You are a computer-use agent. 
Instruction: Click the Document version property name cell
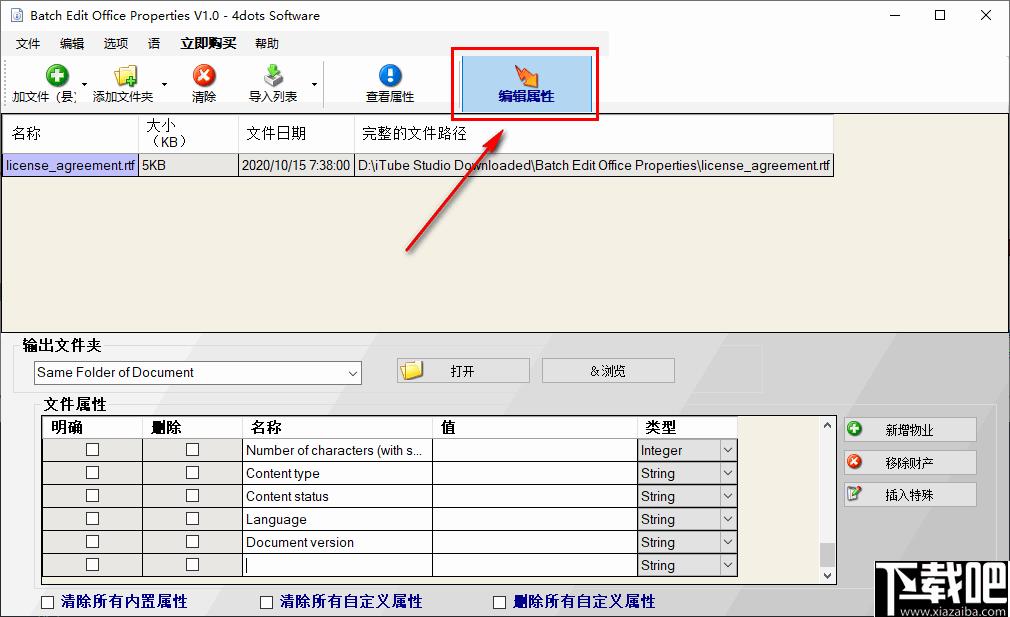(338, 542)
